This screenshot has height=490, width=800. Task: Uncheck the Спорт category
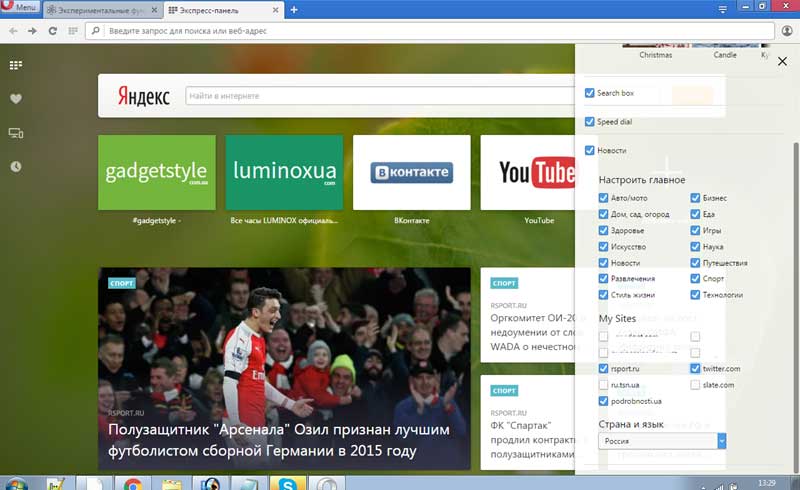pyautogui.click(x=695, y=279)
